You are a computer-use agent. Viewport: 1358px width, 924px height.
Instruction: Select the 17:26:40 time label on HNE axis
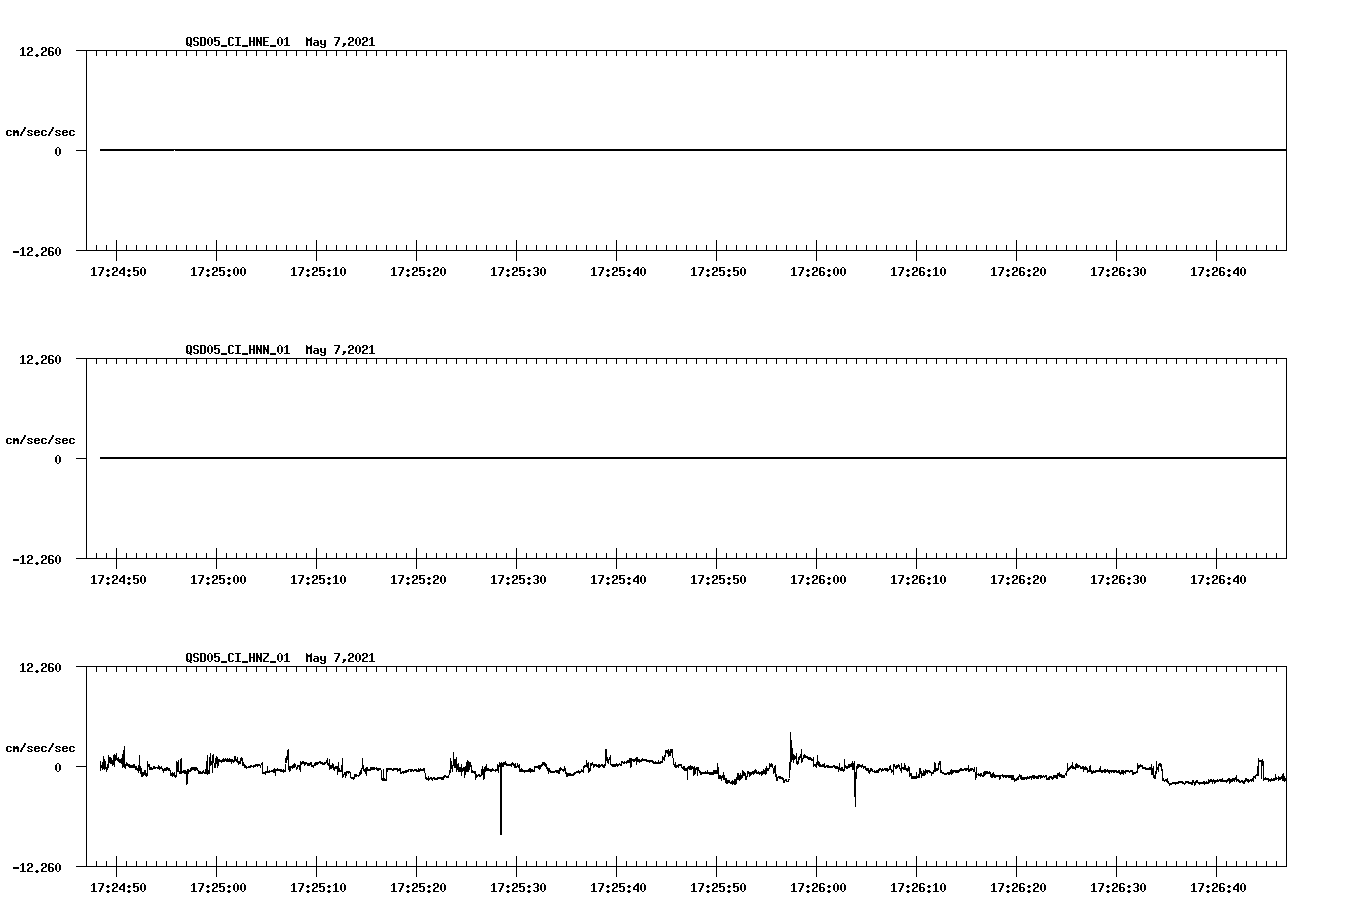point(1219,270)
